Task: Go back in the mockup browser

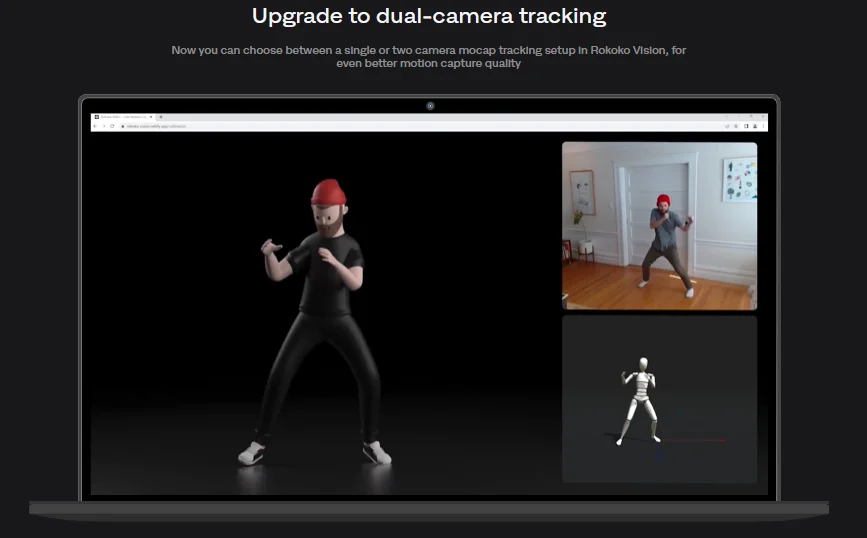Action: pyautogui.click(x=95, y=126)
